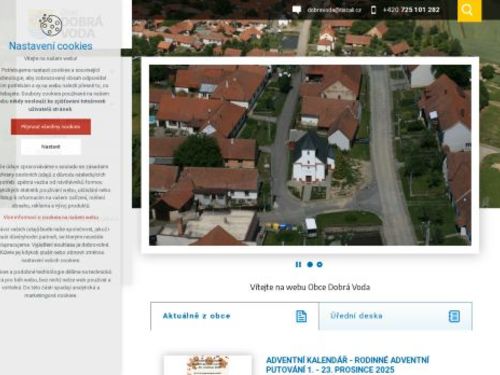Click the Nastavení cookies heading
This screenshot has height=375, width=500.
(x=51, y=46)
